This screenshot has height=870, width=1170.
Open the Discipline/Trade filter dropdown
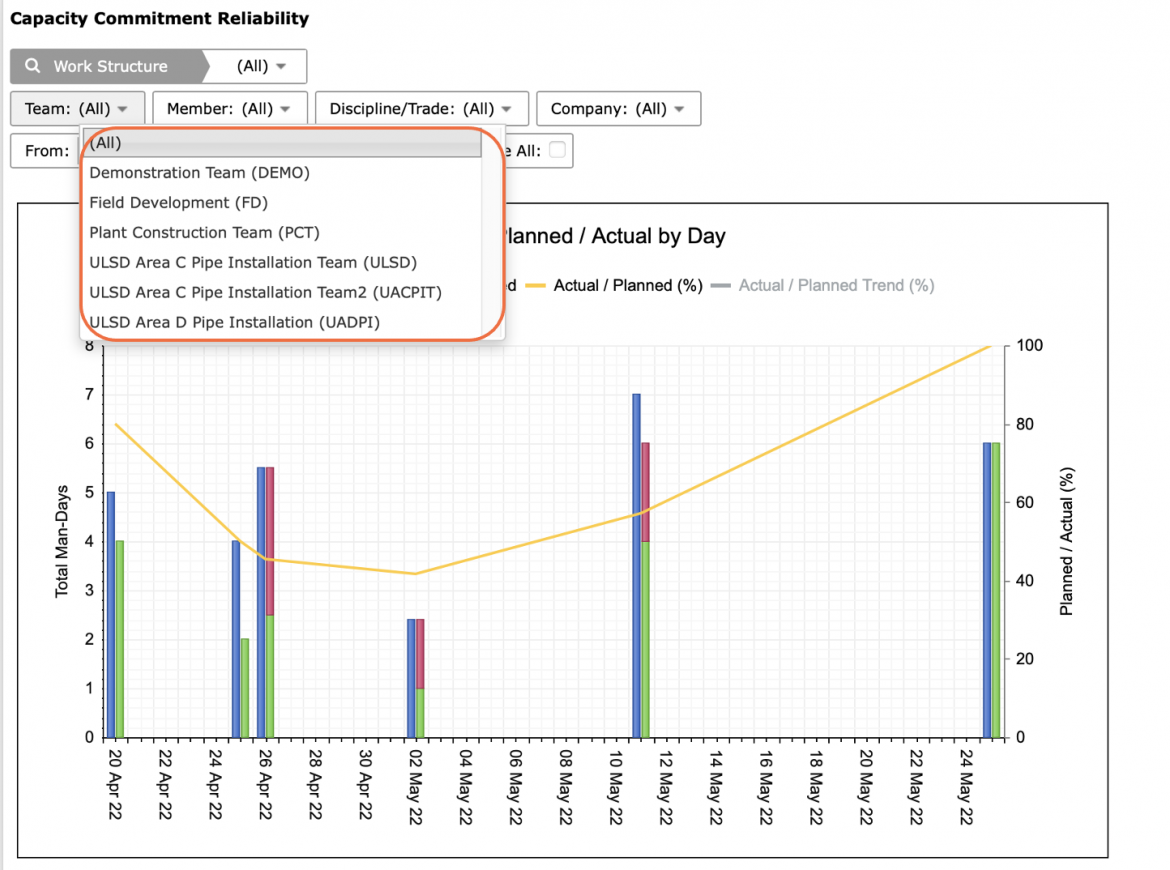tap(422, 109)
